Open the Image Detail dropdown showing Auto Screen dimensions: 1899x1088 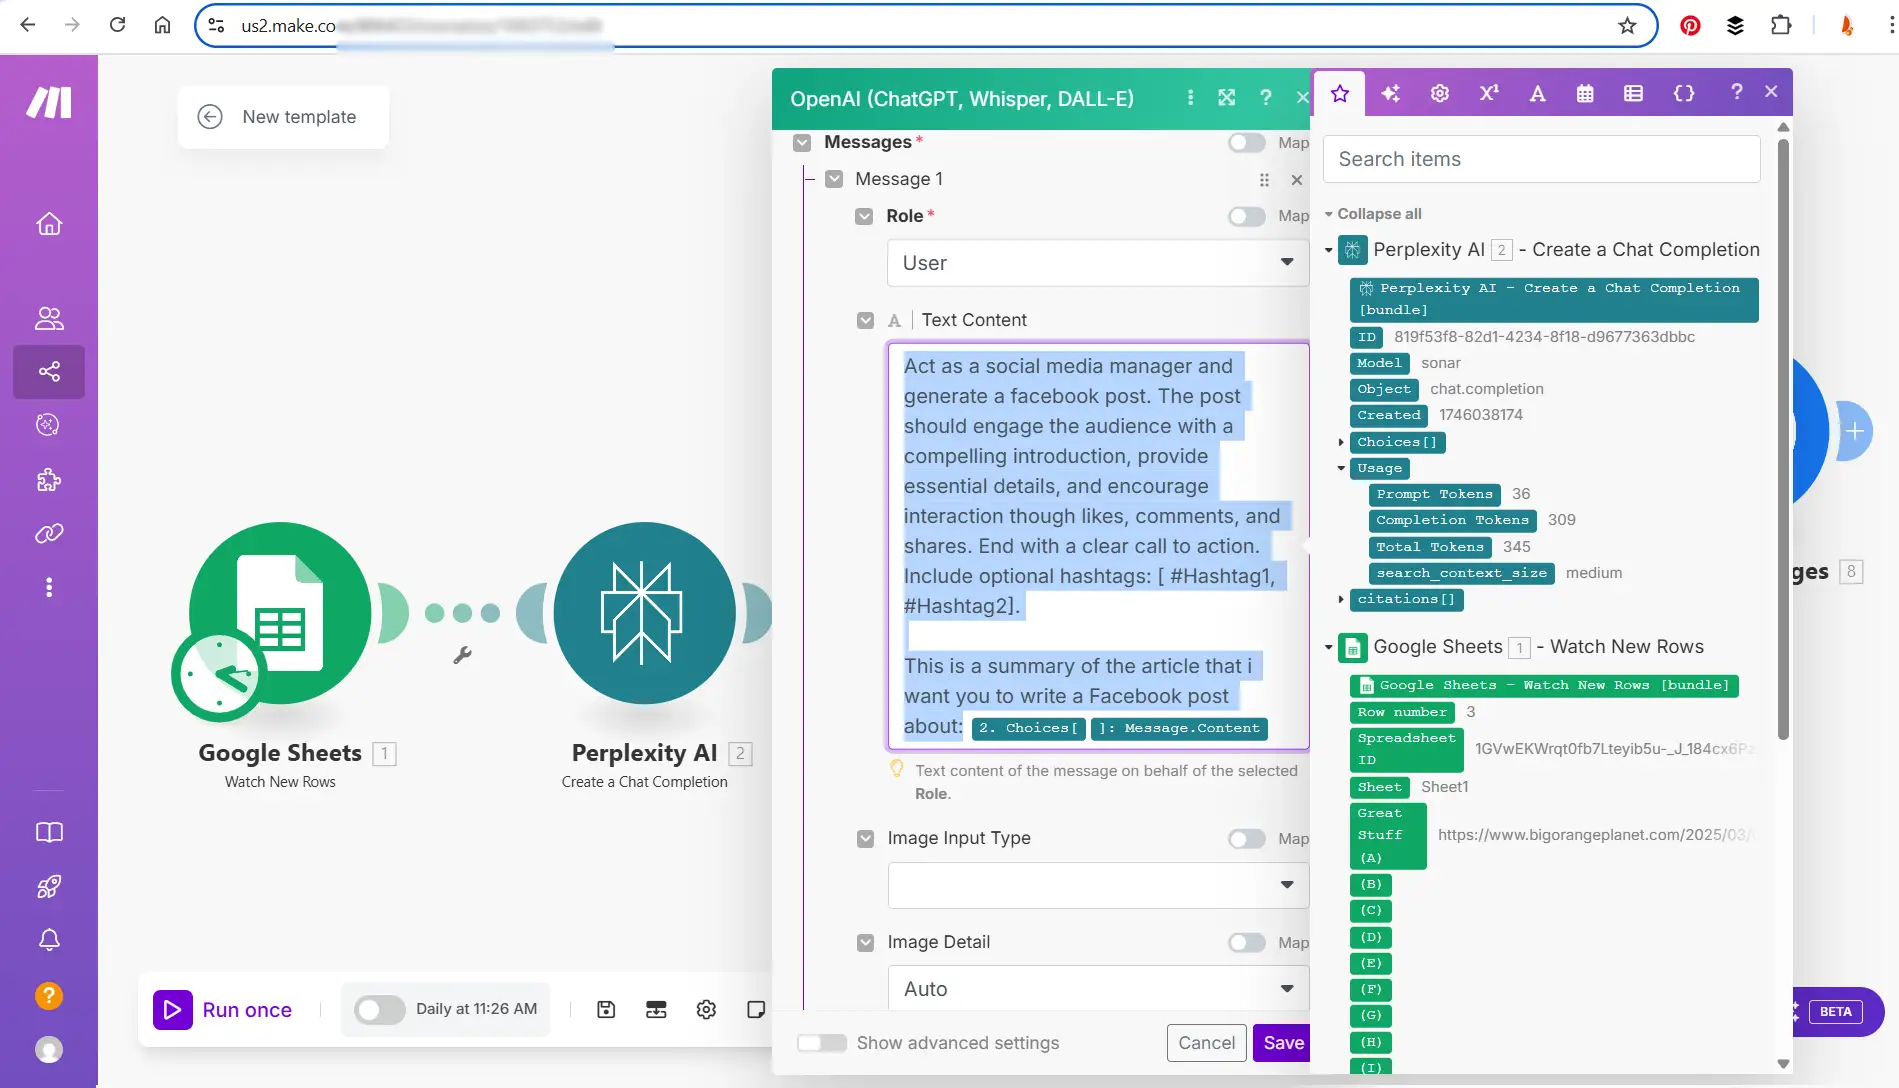[1098, 989]
